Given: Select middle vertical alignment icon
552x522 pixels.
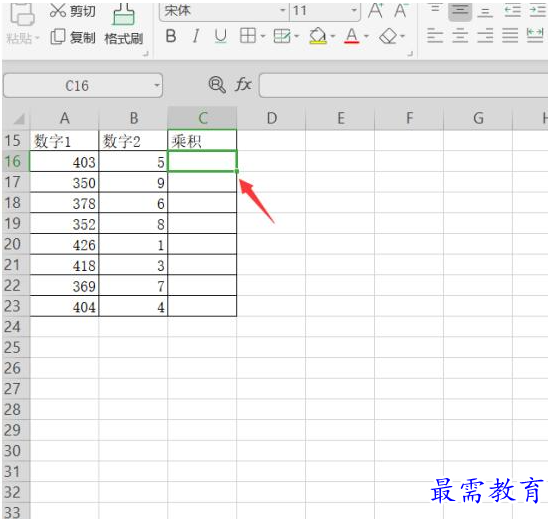Looking at the screenshot, I should pos(460,11).
